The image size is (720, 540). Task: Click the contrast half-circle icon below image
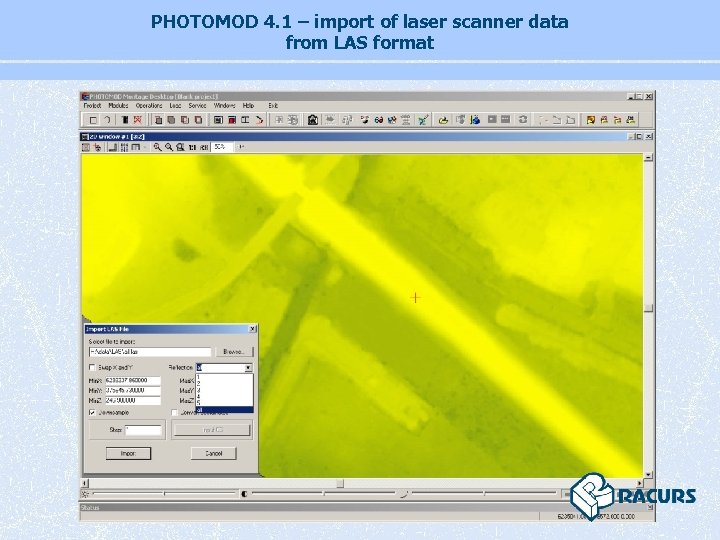click(x=244, y=494)
